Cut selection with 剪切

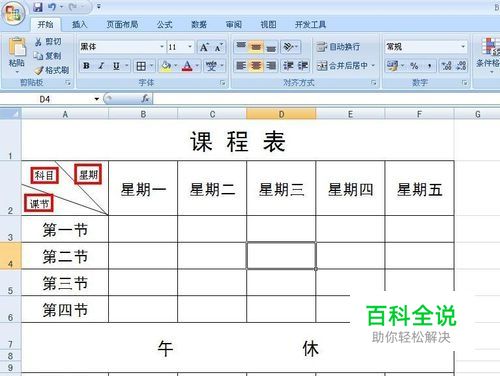pyautogui.click(x=48, y=42)
